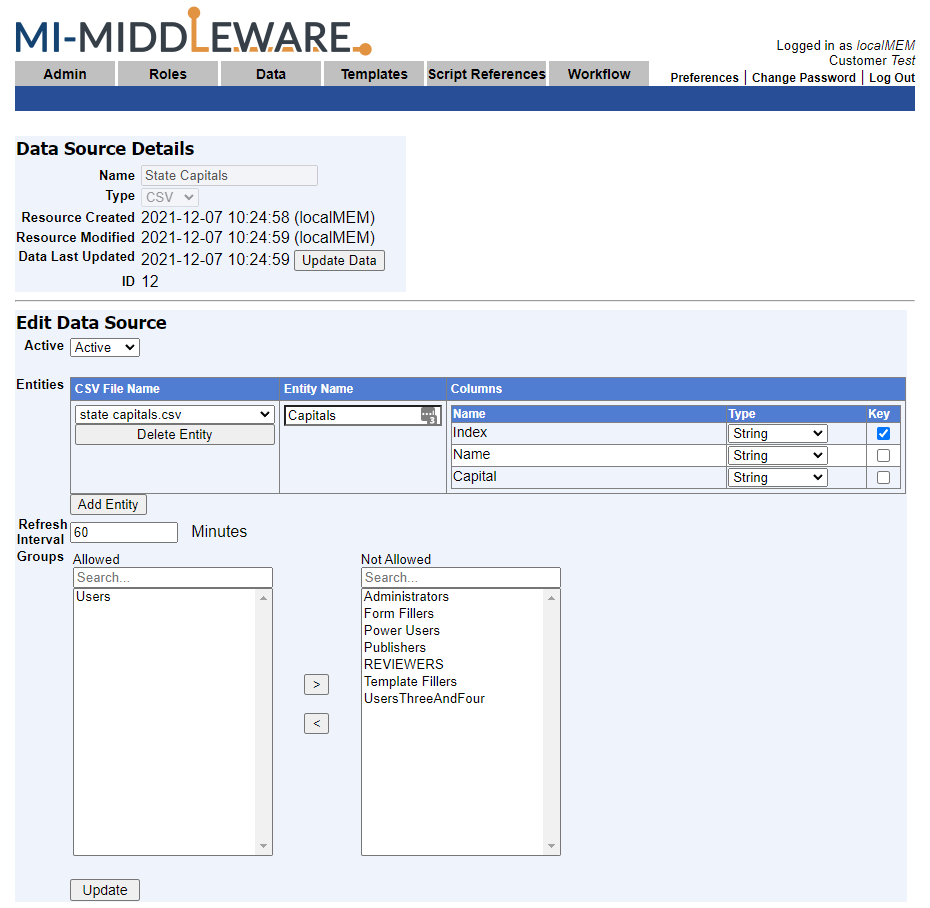Select REVIEWERS in the Not Allowed list
Screen dimensions: 930x908
pos(403,664)
